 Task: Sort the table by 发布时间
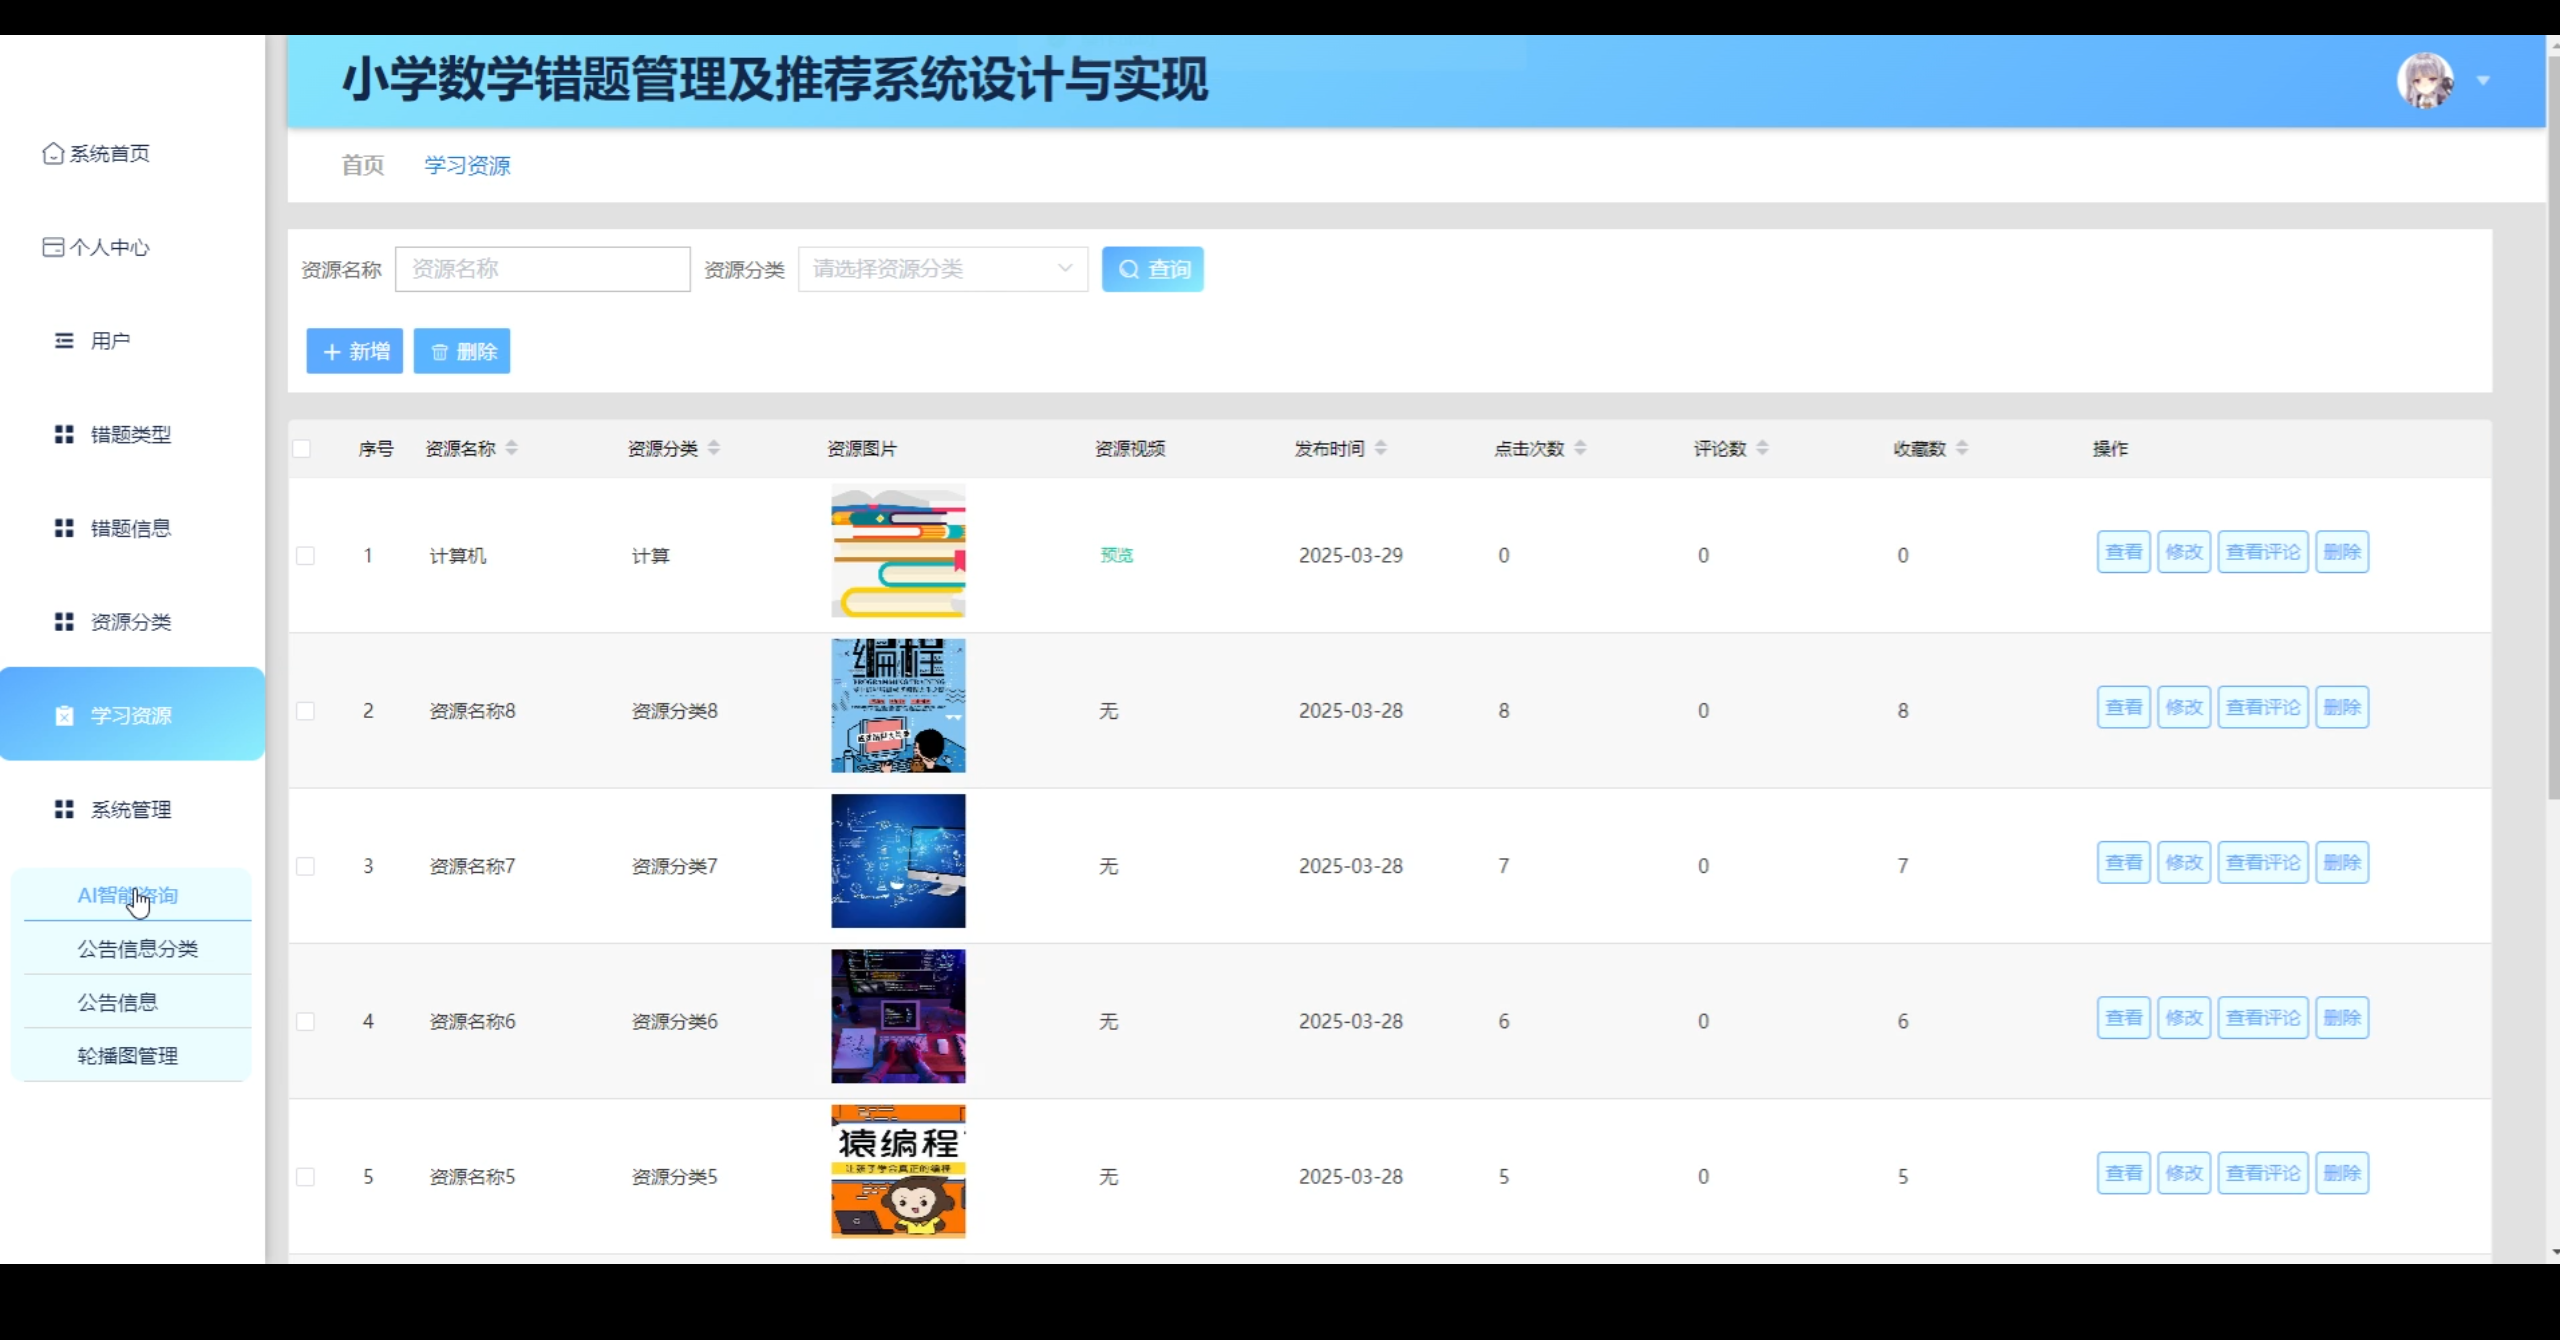(1380, 448)
